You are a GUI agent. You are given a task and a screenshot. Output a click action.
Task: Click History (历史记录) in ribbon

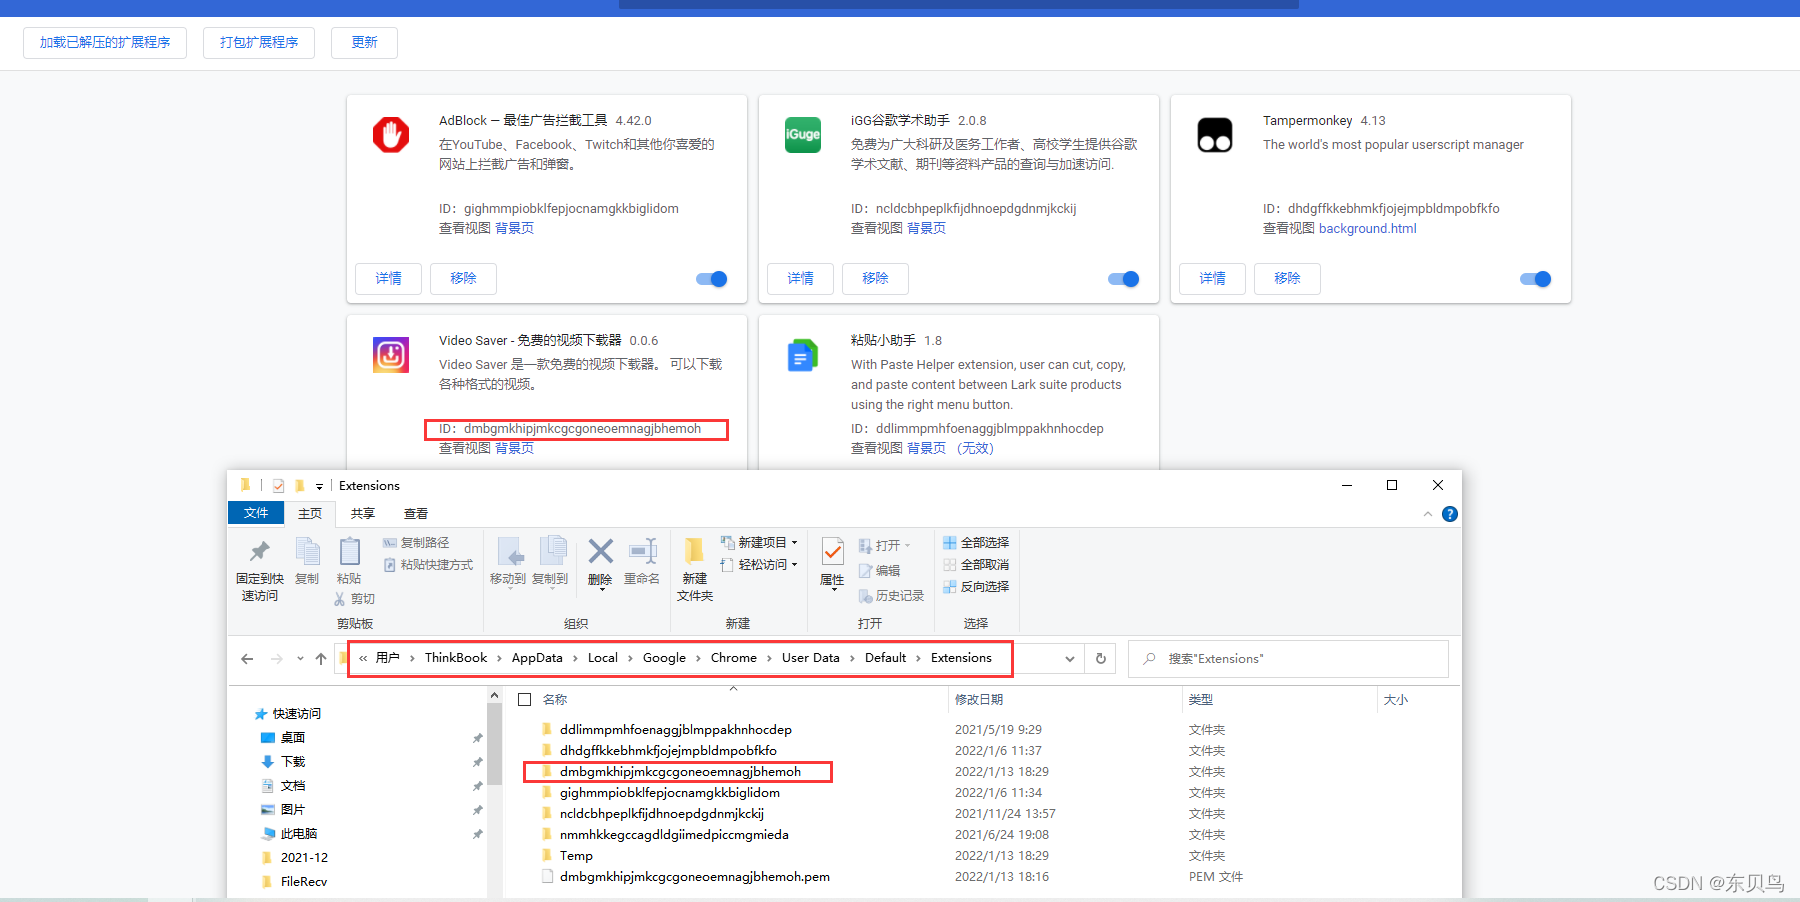891,595
